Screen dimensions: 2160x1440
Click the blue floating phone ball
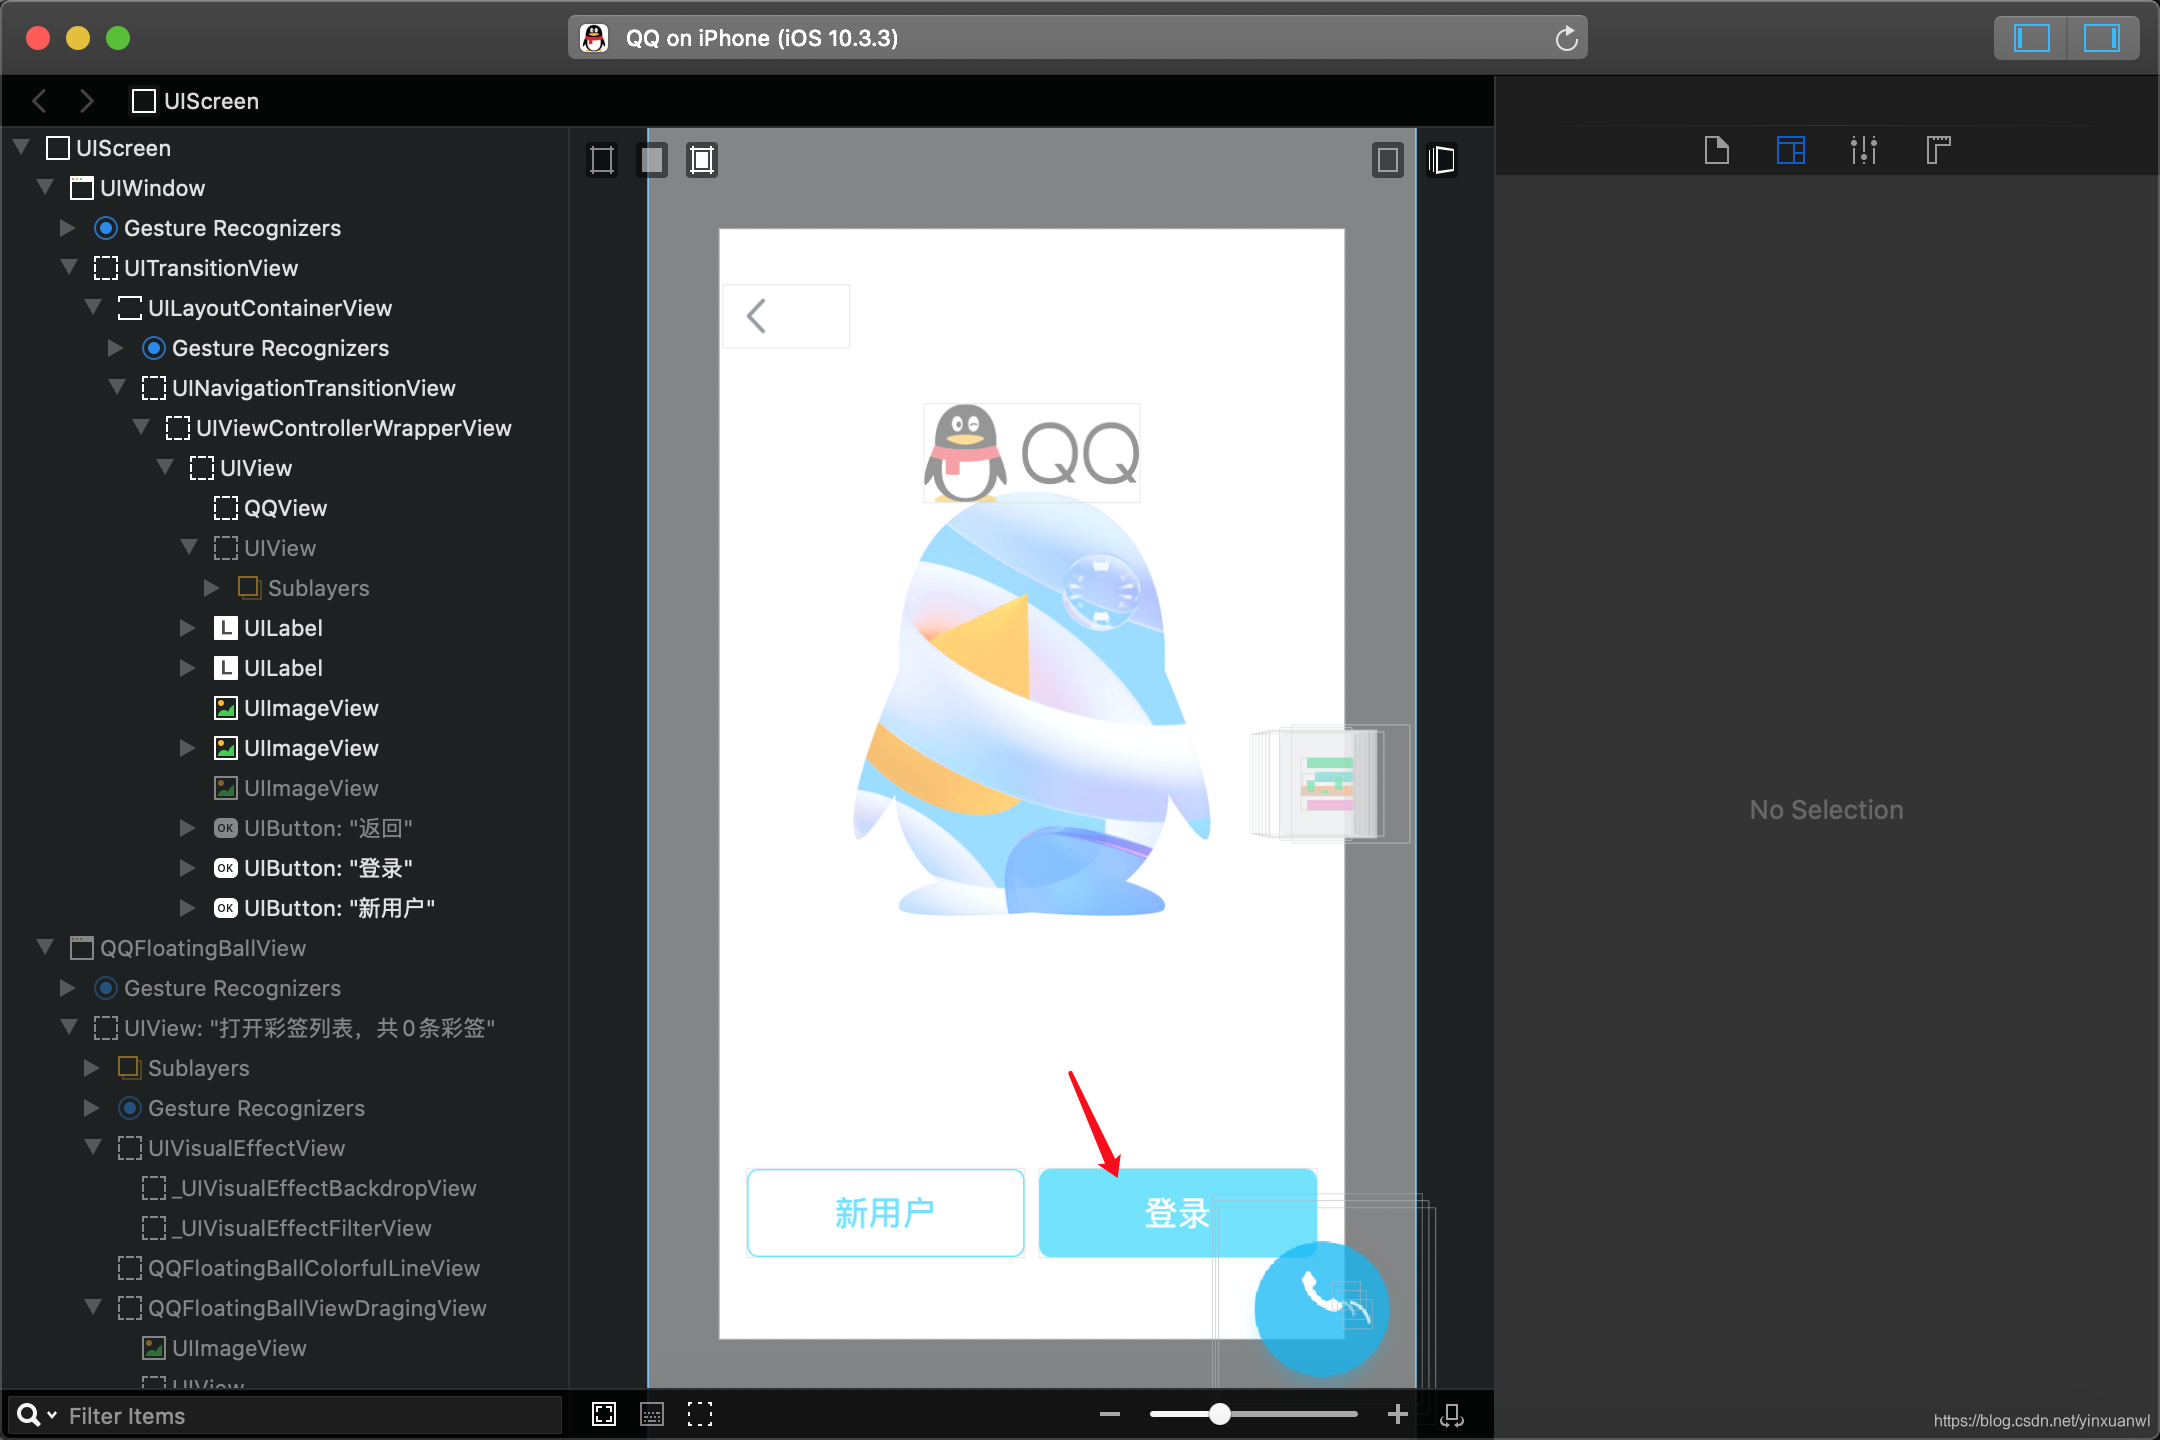tap(1321, 1309)
